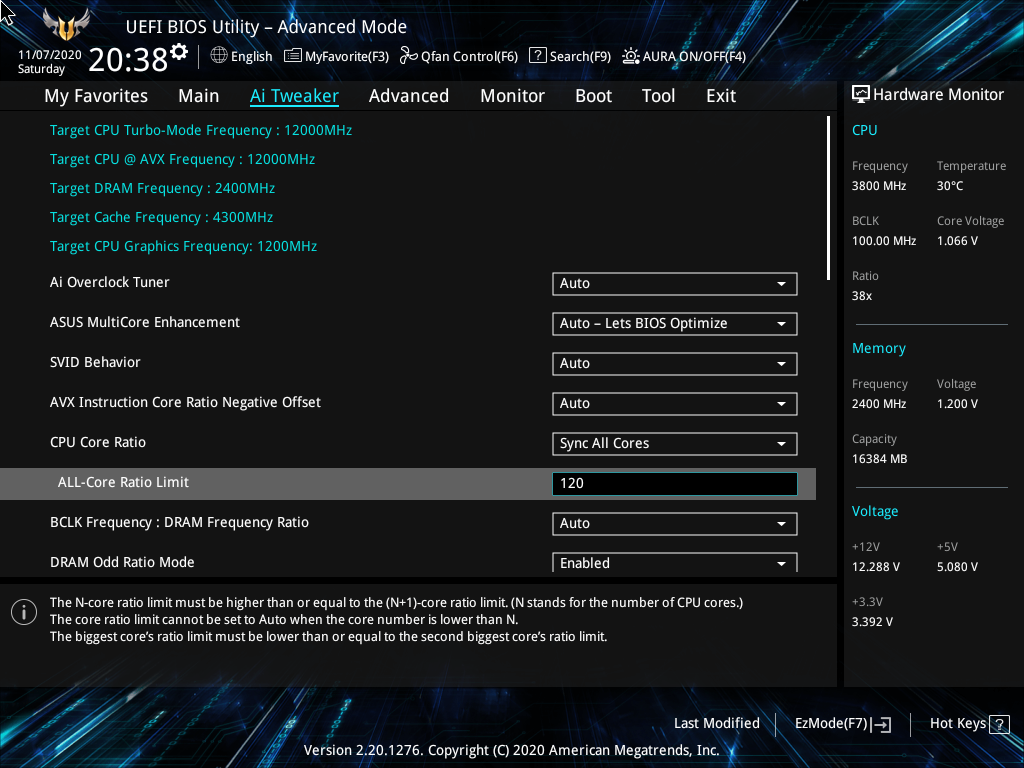The width and height of the screenshot is (1024, 768).
Task: Open the Monitor tab
Action: [513, 96]
